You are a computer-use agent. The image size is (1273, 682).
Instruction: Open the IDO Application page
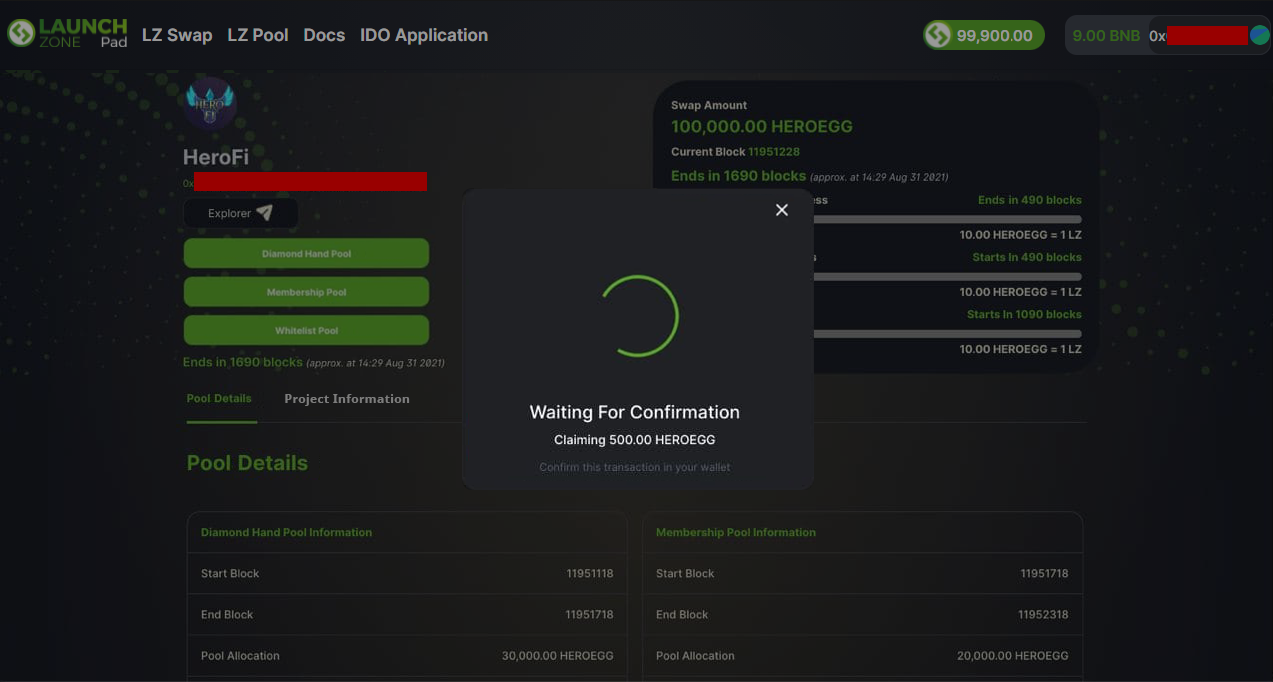(424, 35)
